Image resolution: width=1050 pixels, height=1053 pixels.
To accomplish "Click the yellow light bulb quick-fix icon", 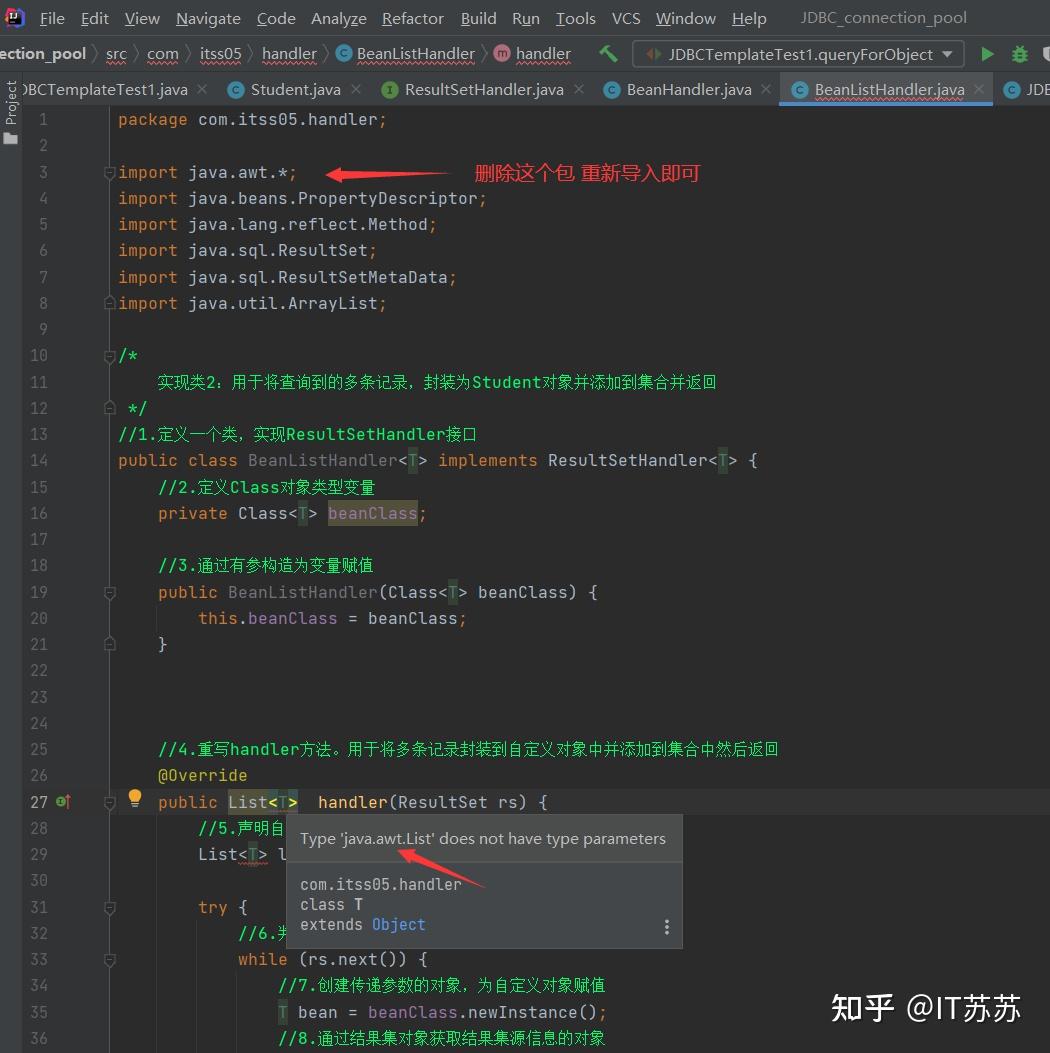I will click(135, 798).
